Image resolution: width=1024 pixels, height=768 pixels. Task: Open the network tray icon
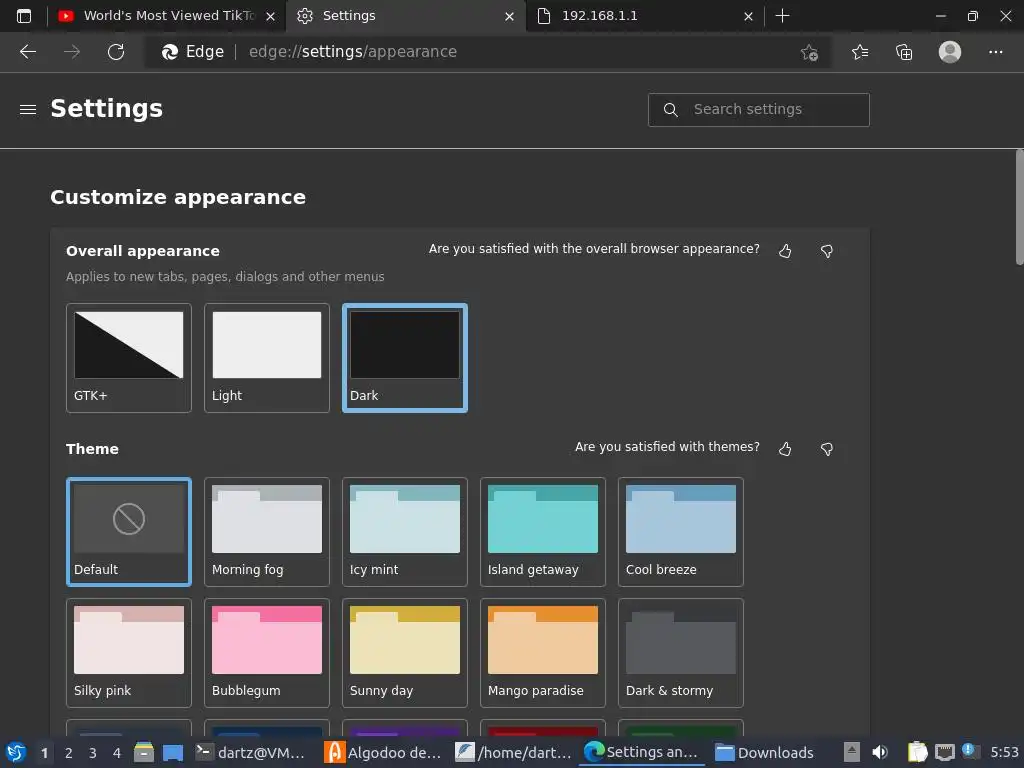click(x=944, y=752)
